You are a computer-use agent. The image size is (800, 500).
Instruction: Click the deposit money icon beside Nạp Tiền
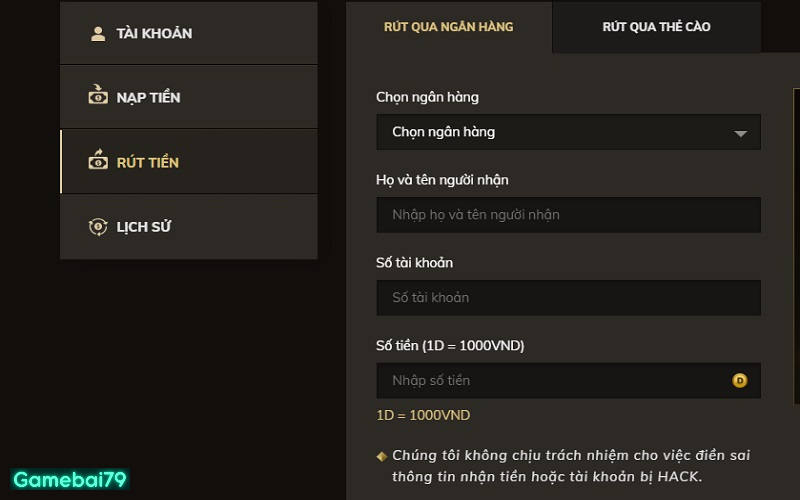[98, 97]
